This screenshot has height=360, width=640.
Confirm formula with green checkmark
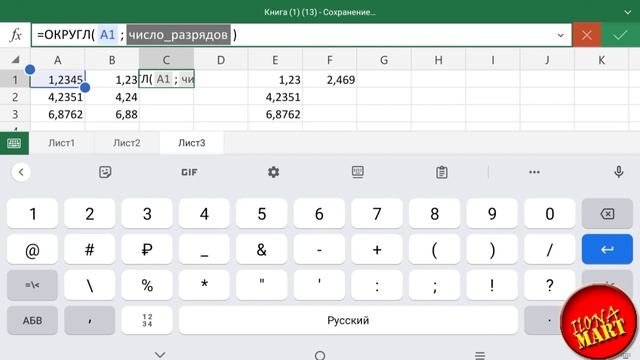(620, 35)
